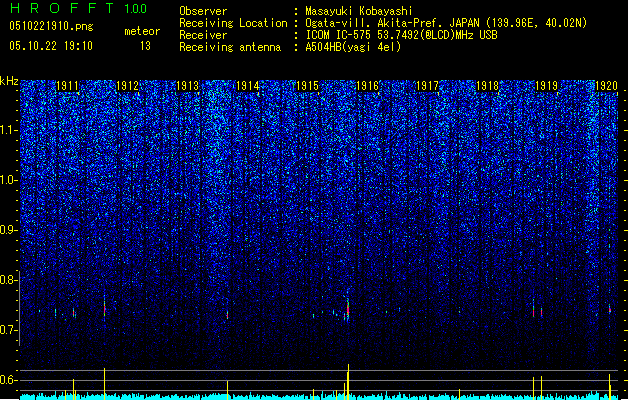
Task: Click the kHz axis unit label
Action: [9, 81]
